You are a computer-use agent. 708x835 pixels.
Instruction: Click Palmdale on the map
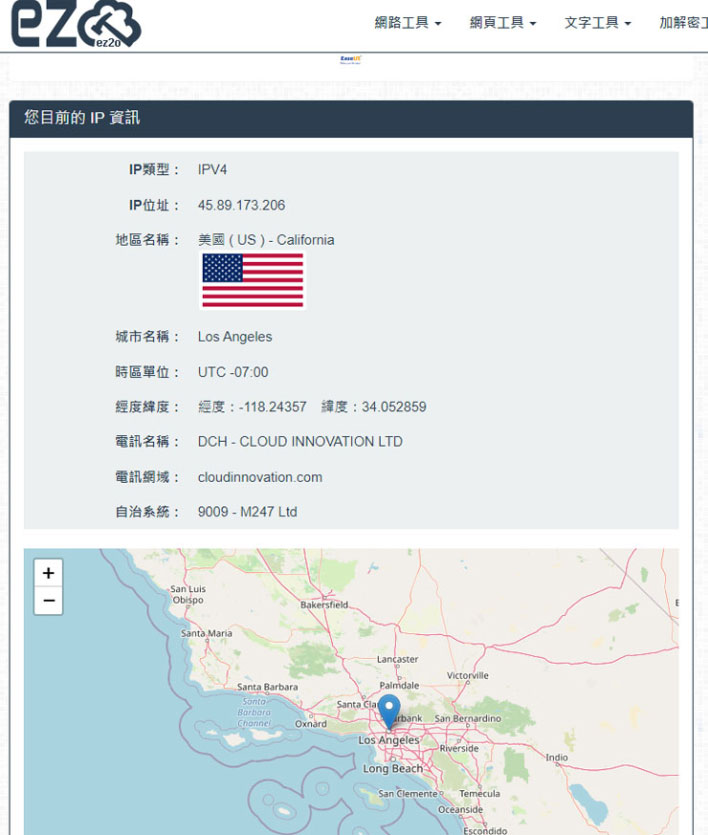pos(399,685)
